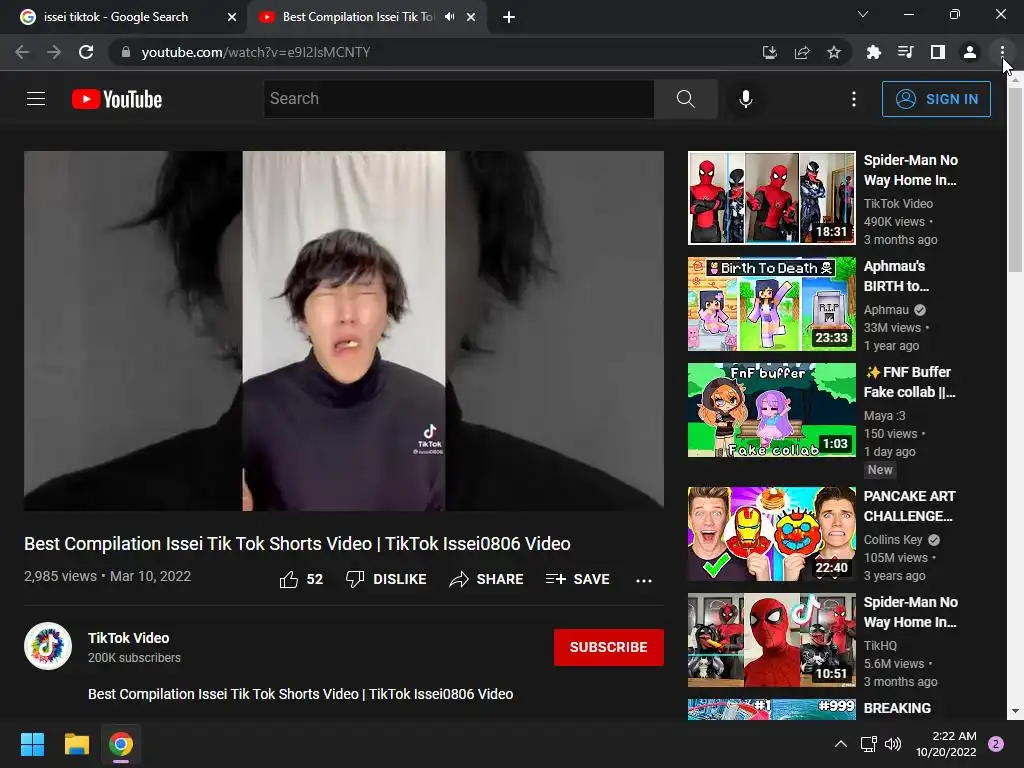1024x768 pixels.
Task: Open Spider-Man No Way Home 18:31 thumbnail
Action: [x=771, y=198]
